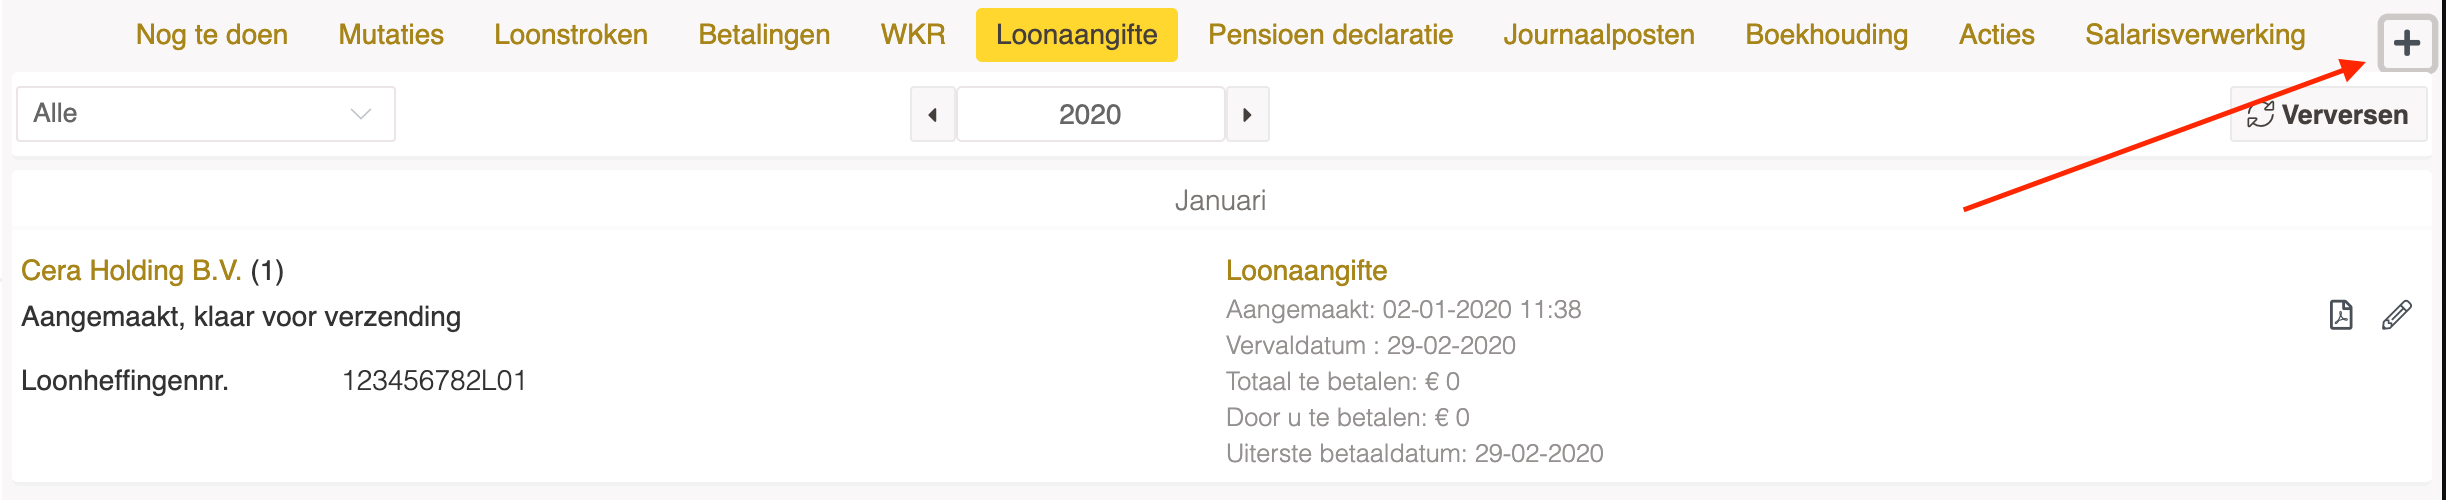Open the Cera Holding B.V. link
The height and width of the screenshot is (500, 2446).
pos(131,270)
